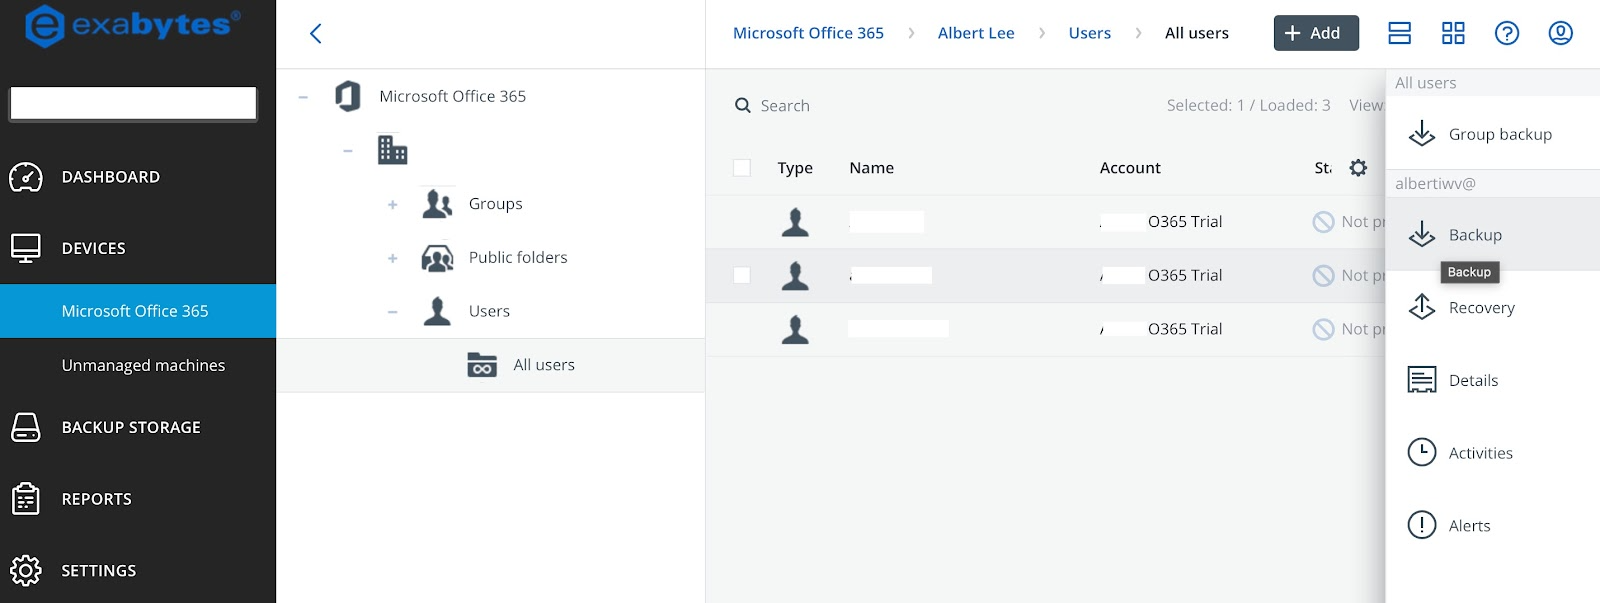1600x603 pixels.
Task: Click the Settings gear icon in sidebar
Action: click(26, 570)
